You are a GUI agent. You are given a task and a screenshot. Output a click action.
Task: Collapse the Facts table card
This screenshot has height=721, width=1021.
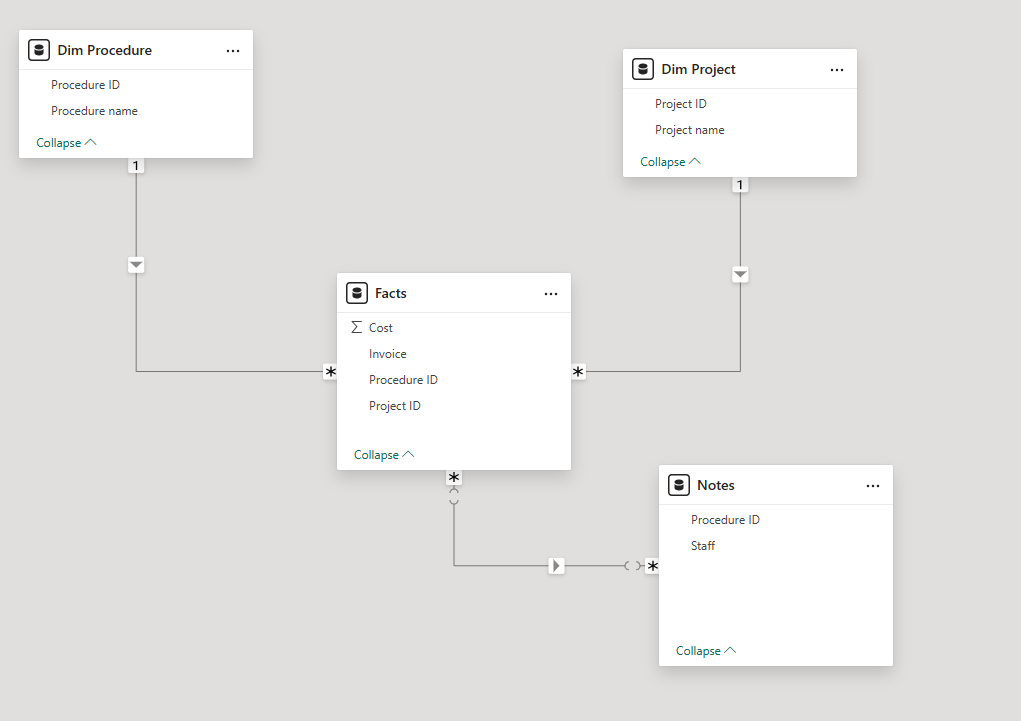[x=384, y=455]
